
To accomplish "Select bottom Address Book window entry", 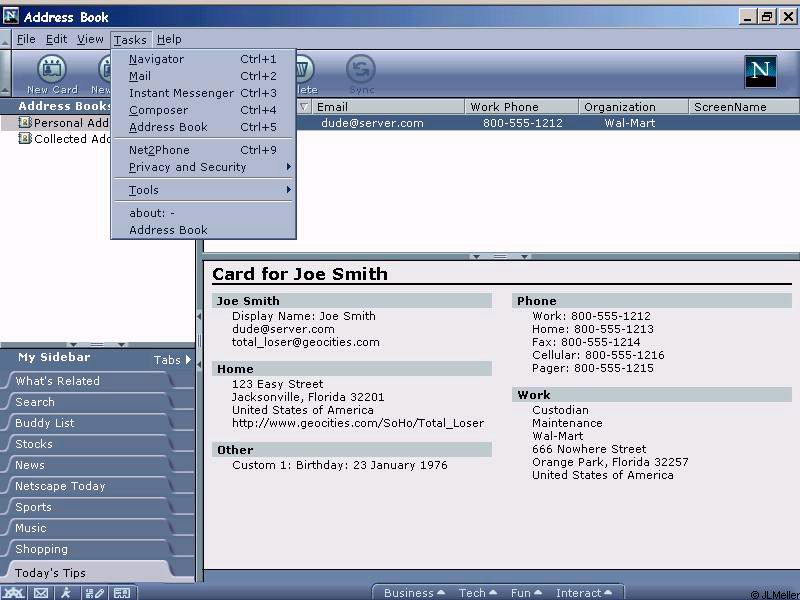I will pos(203,230).
